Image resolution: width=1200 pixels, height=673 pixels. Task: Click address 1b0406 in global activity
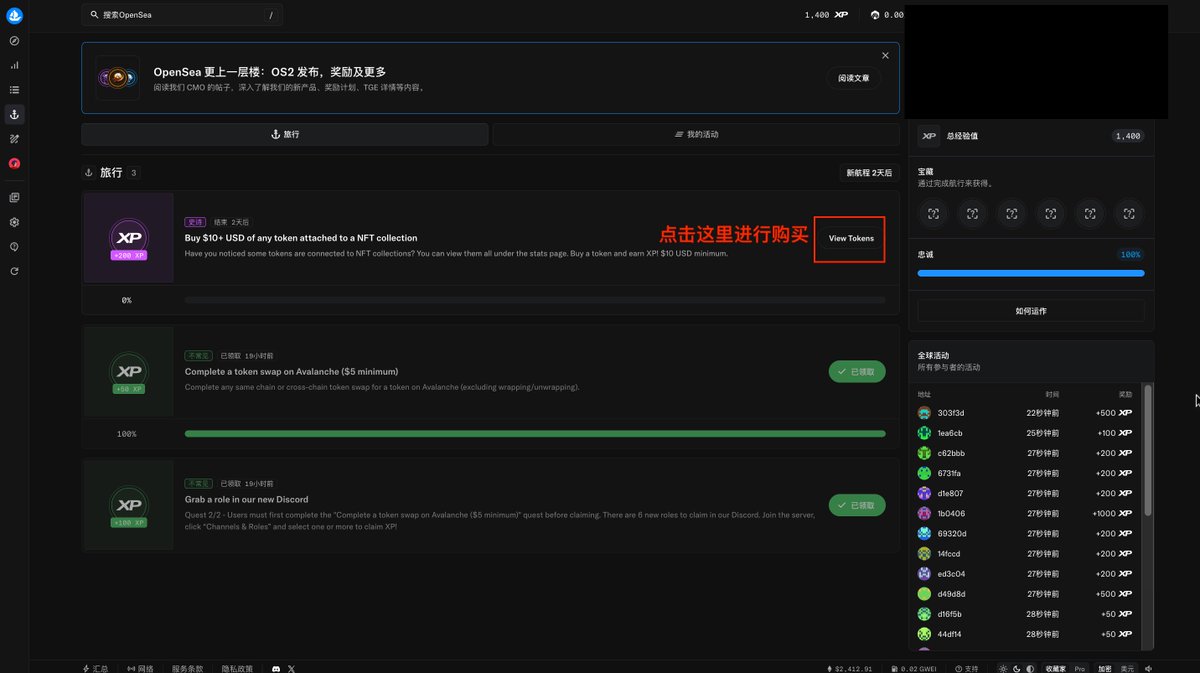coord(951,513)
